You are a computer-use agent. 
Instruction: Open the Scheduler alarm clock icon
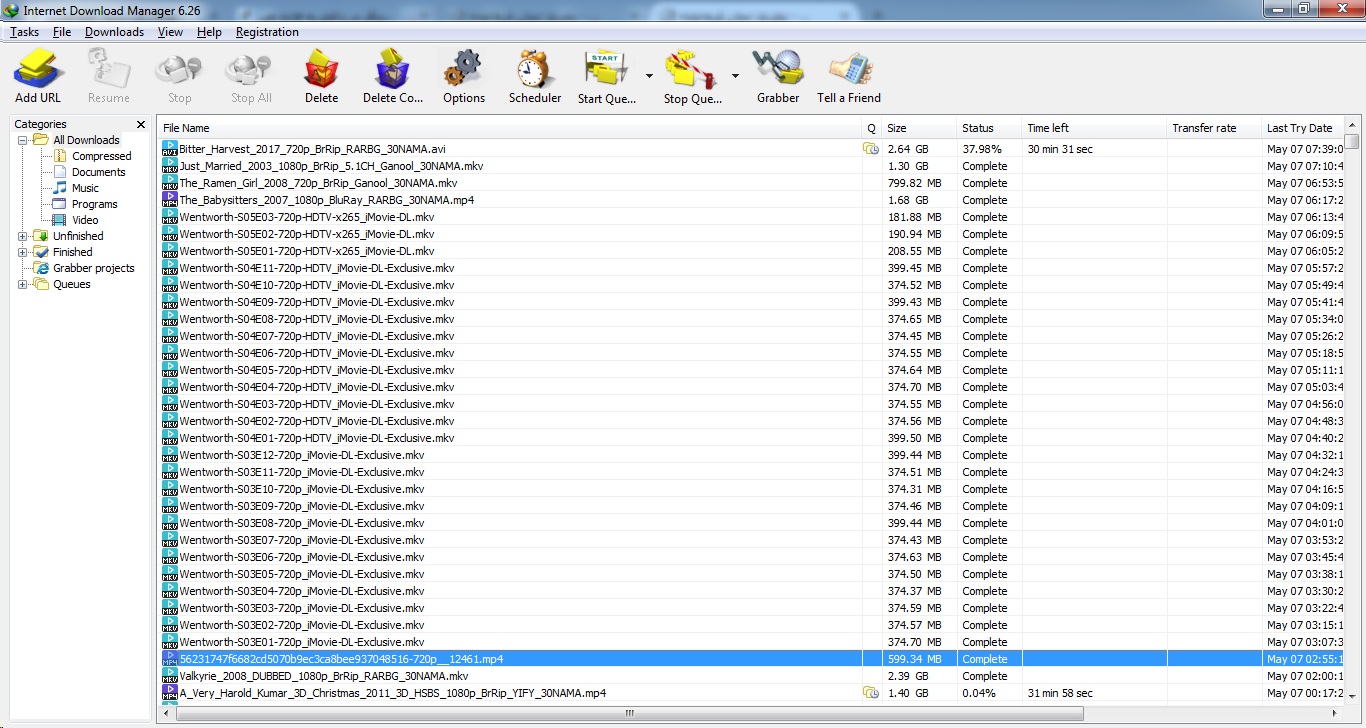click(535, 69)
